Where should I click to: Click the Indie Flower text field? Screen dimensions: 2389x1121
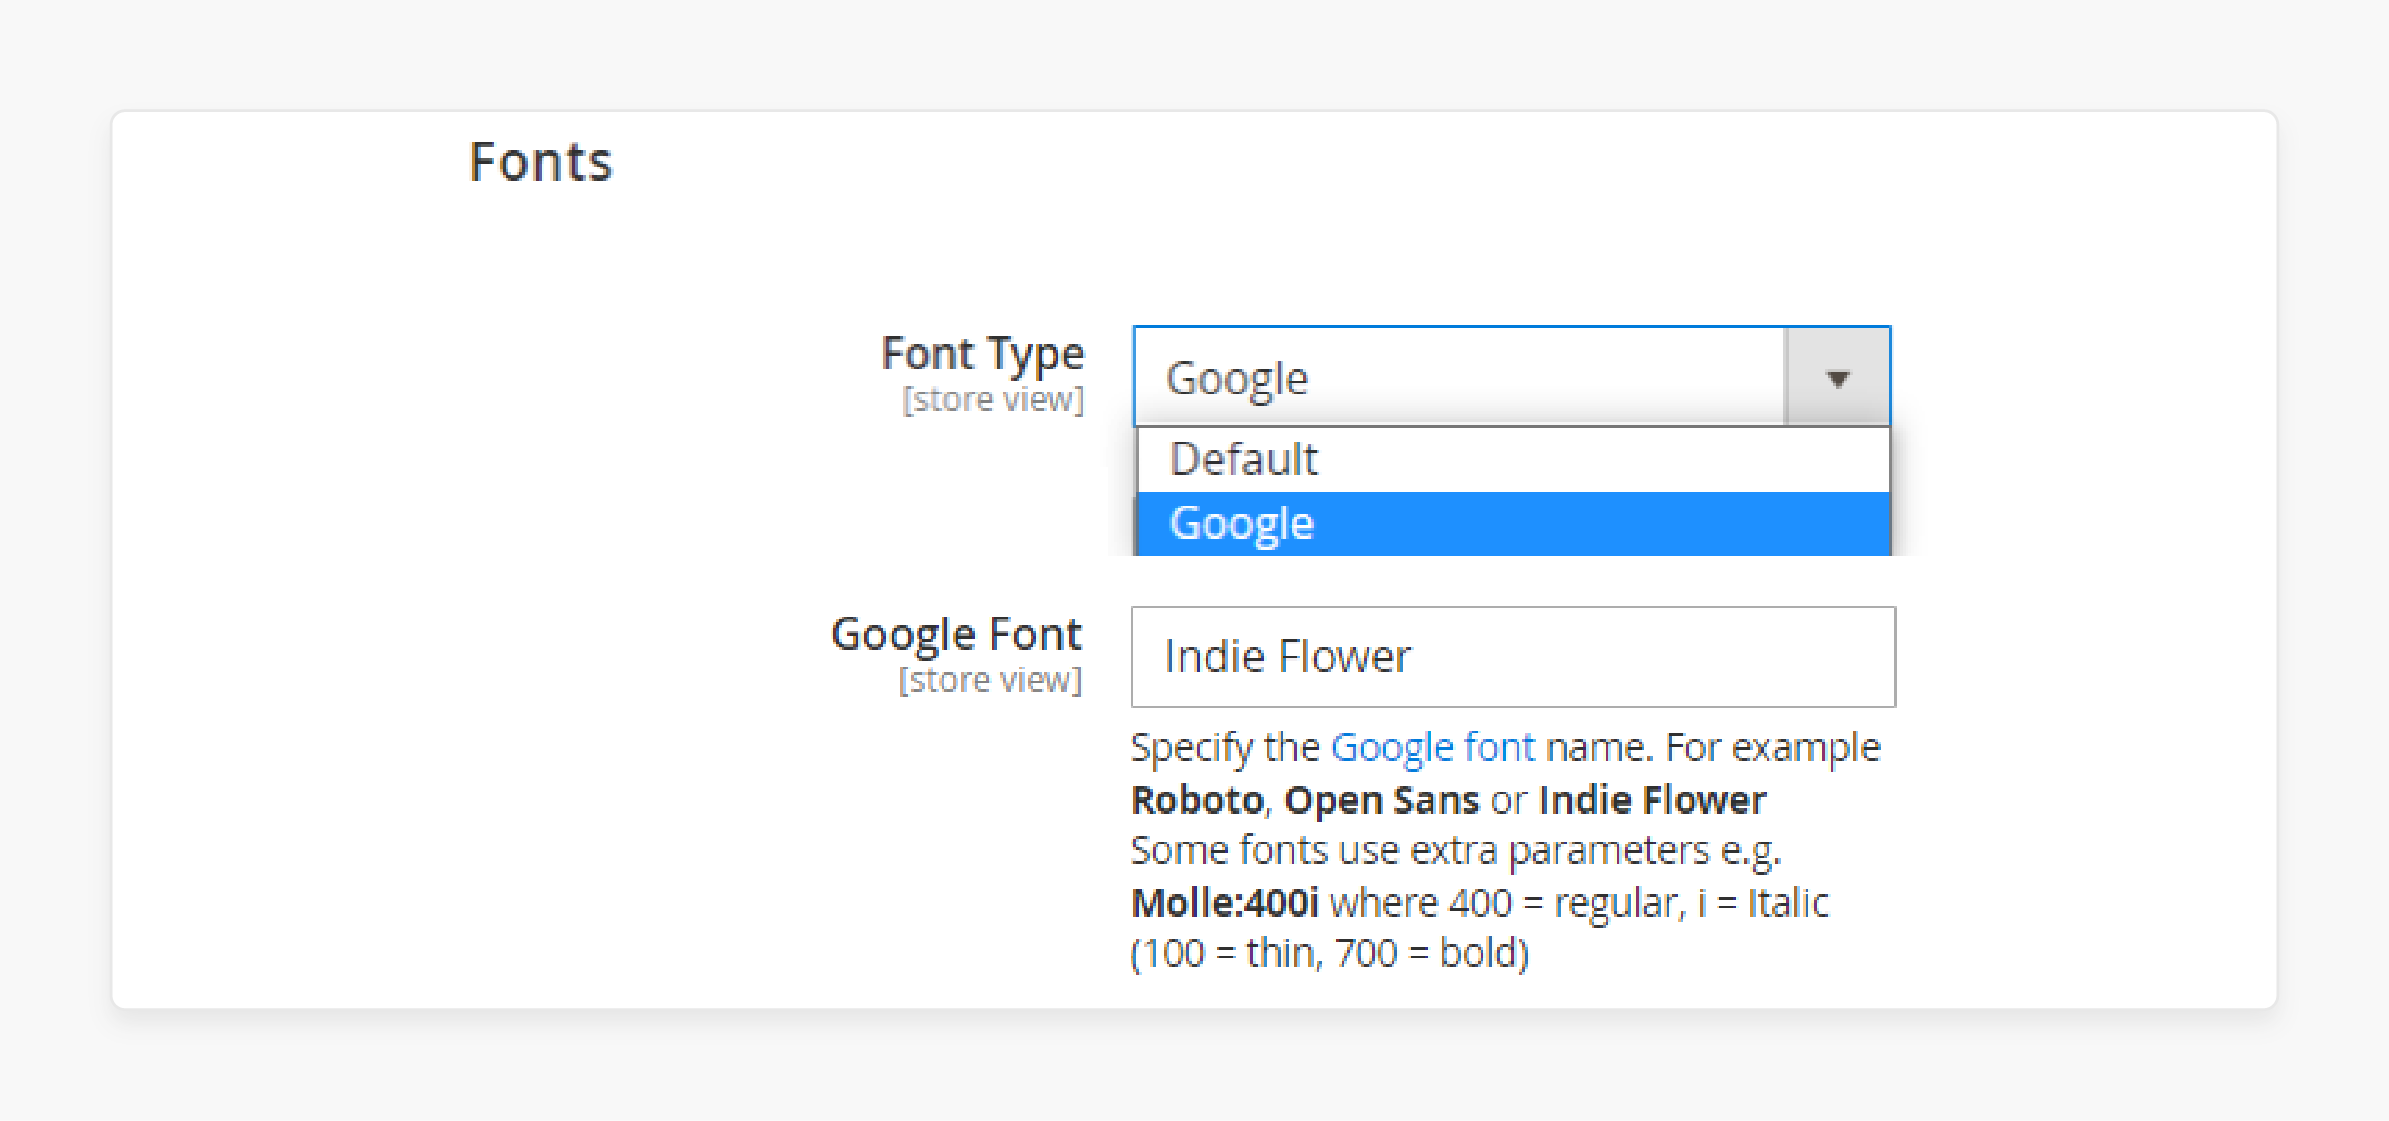click(x=1513, y=657)
